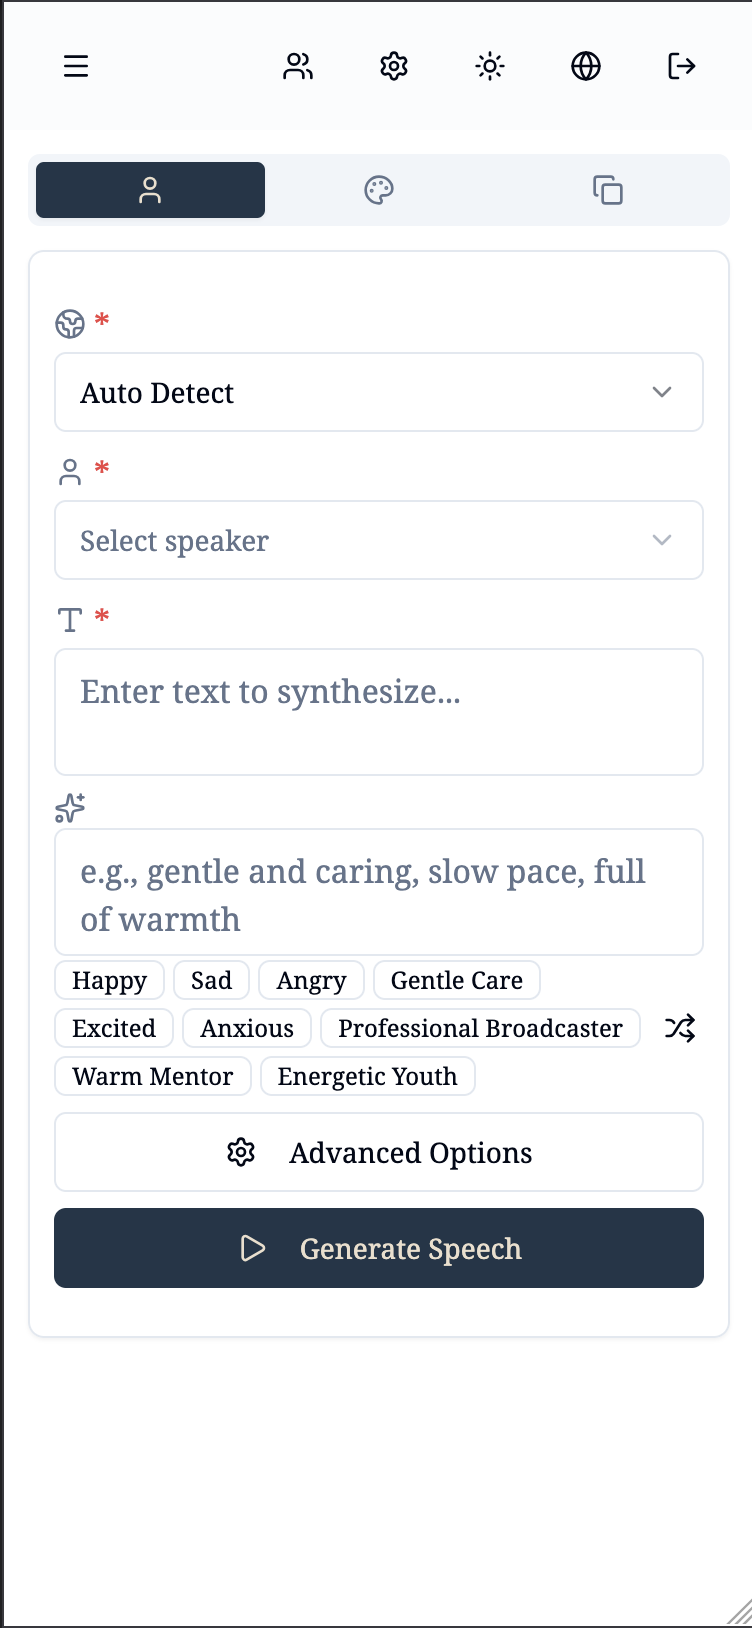The image size is (752, 1628).
Task: Choose the Happy emotion tag
Action: pos(109,981)
